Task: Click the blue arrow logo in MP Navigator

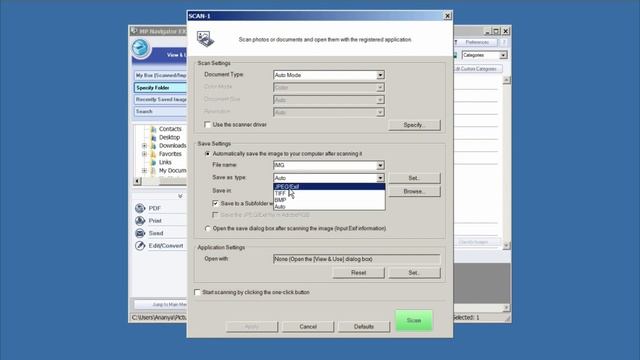Action: pyautogui.click(x=141, y=48)
